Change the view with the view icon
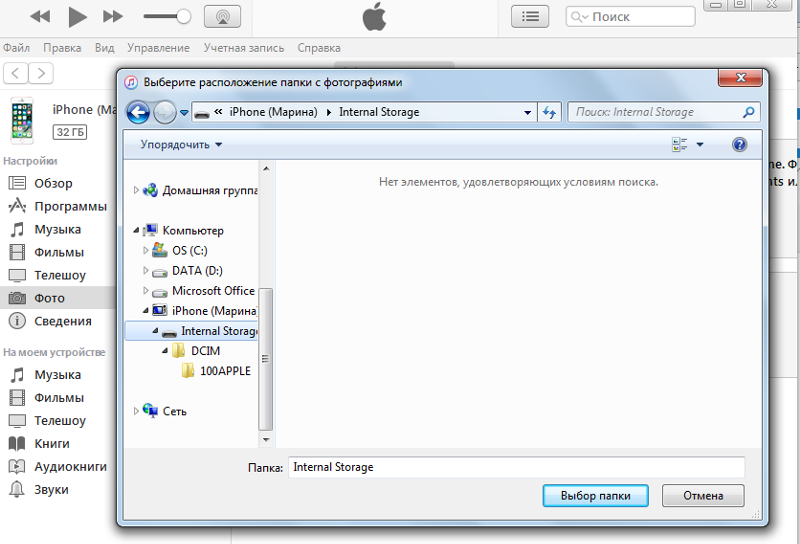Image resolution: width=800 pixels, height=544 pixels. [x=679, y=145]
